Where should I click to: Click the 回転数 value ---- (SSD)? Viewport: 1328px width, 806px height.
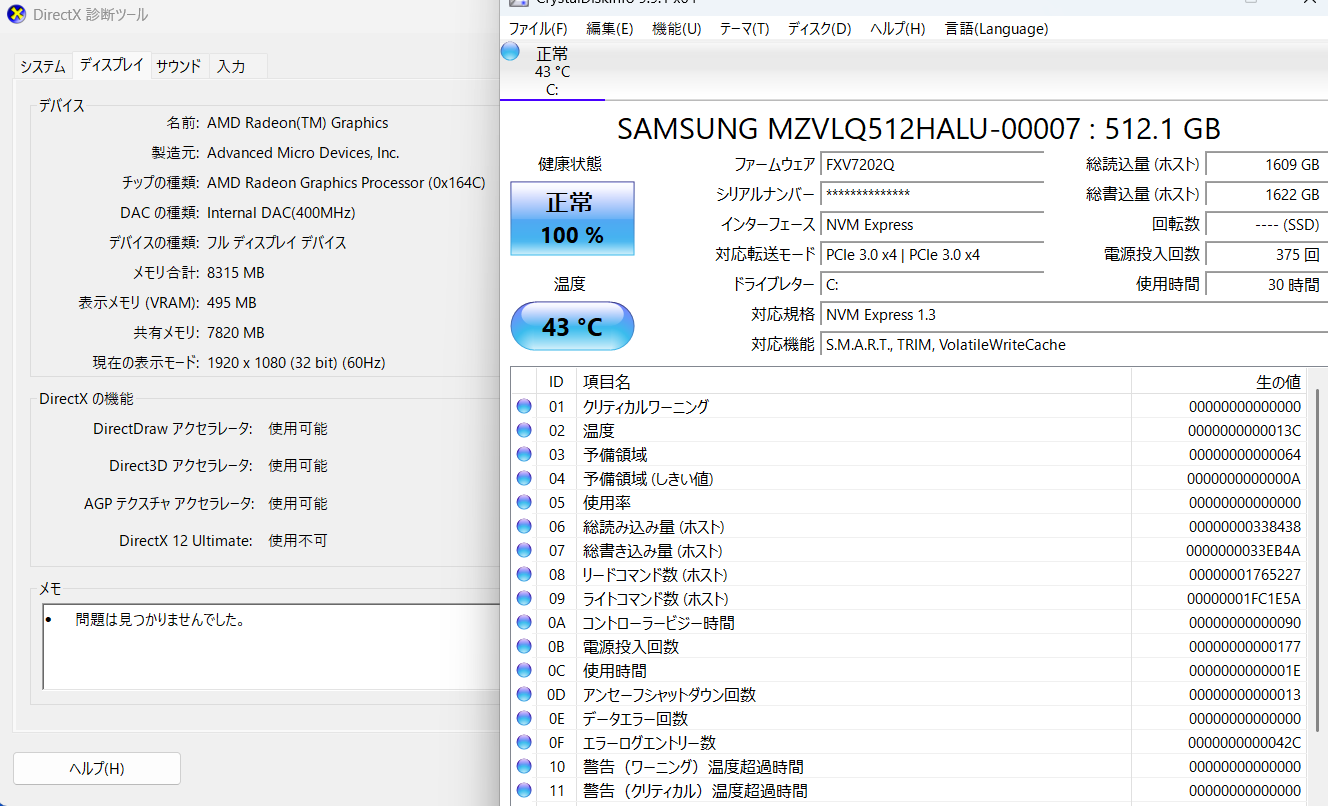pos(1266,224)
